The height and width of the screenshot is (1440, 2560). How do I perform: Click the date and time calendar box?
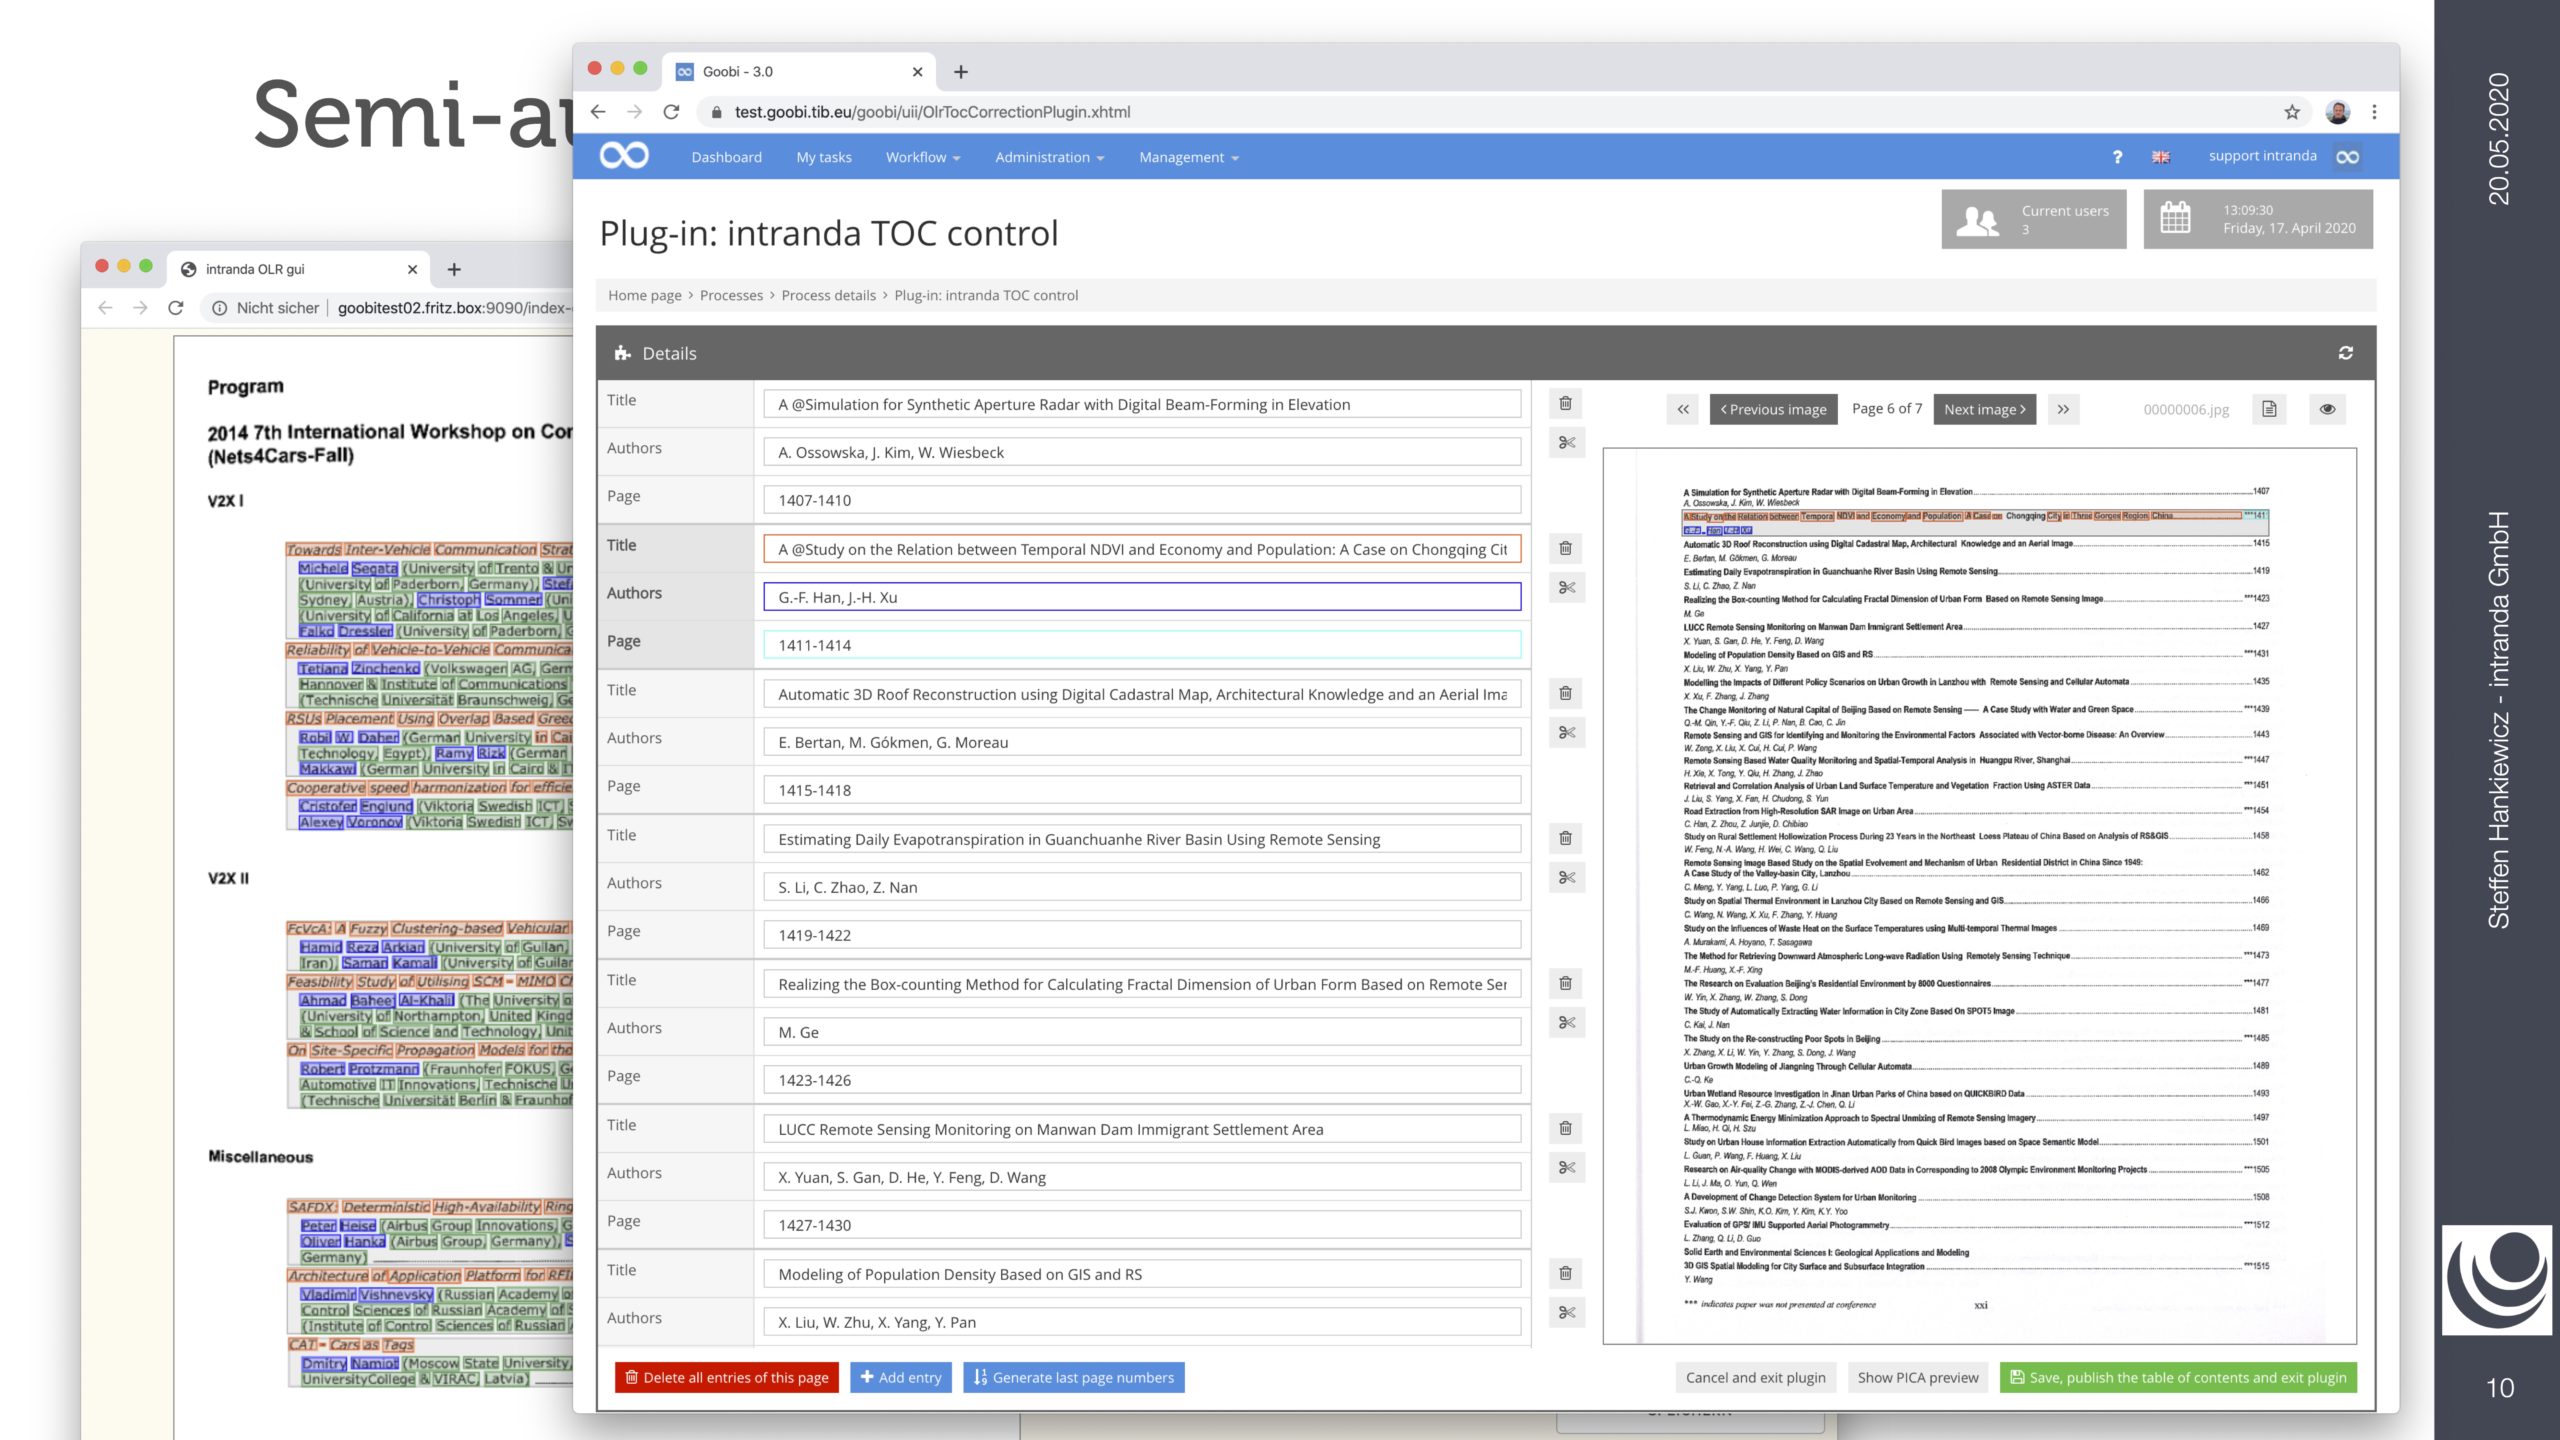click(x=2258, y=219)
